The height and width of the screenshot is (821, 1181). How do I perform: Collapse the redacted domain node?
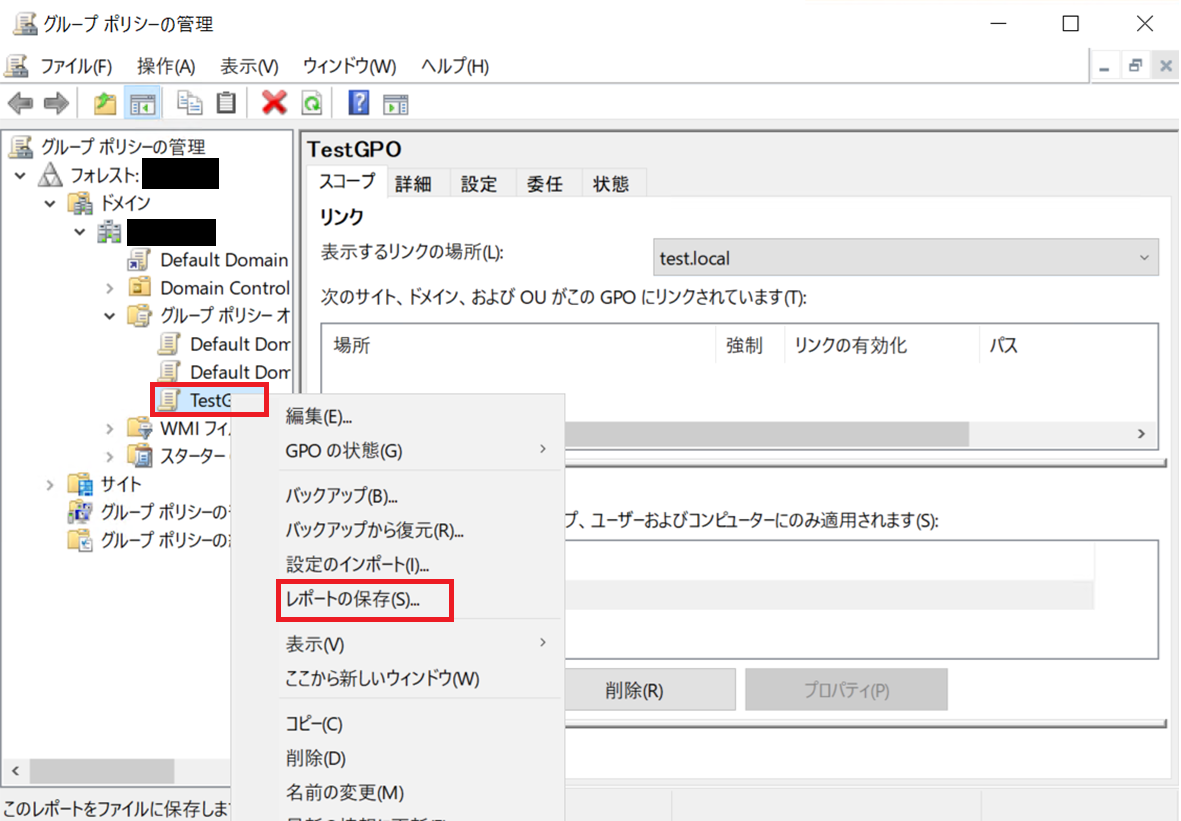pos(80,231)
